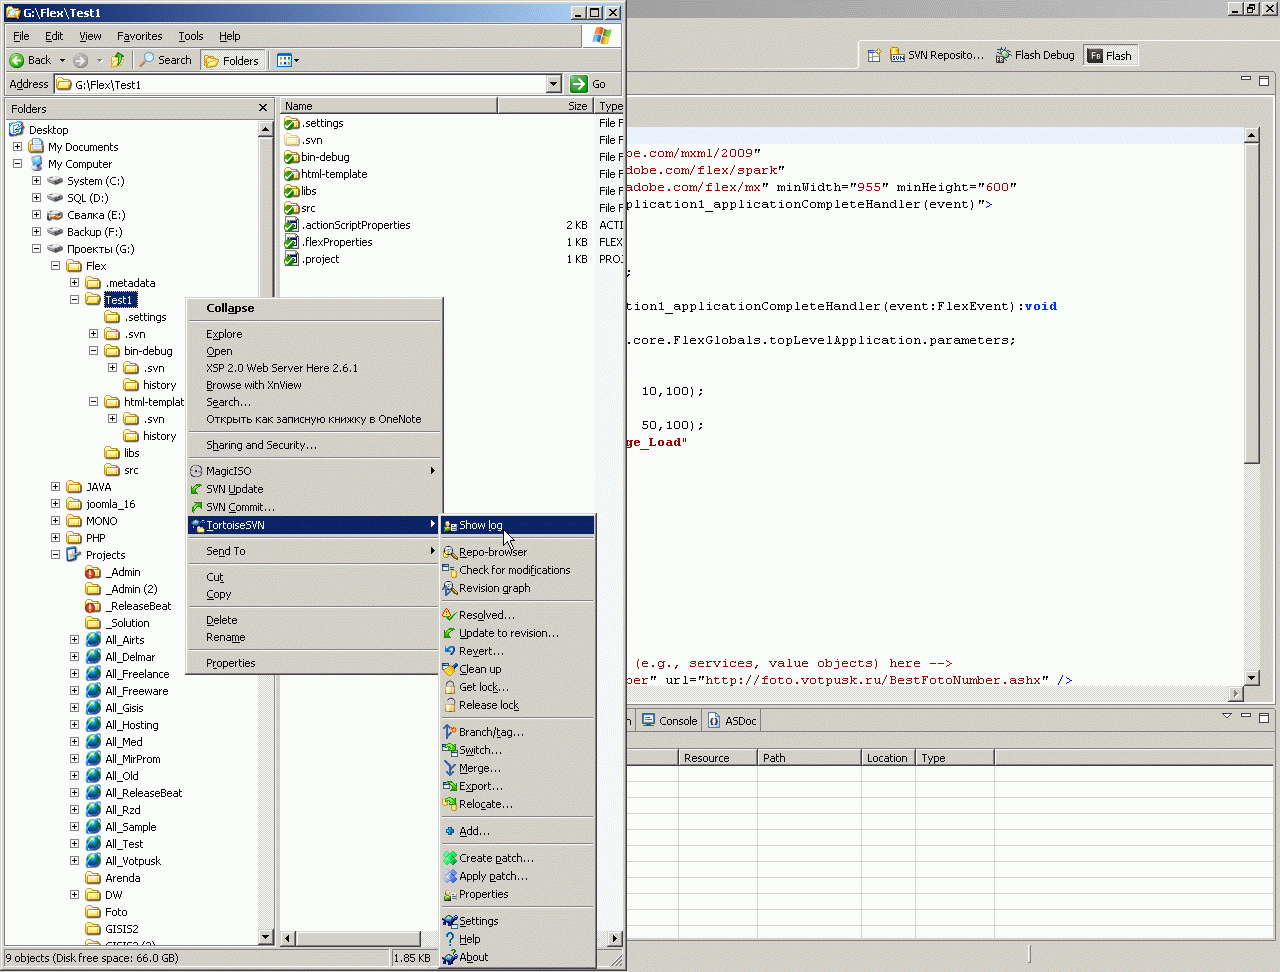Screen dimensions: 1280x972
Task: Select the Revision graph option
Action: click(494, 588)
